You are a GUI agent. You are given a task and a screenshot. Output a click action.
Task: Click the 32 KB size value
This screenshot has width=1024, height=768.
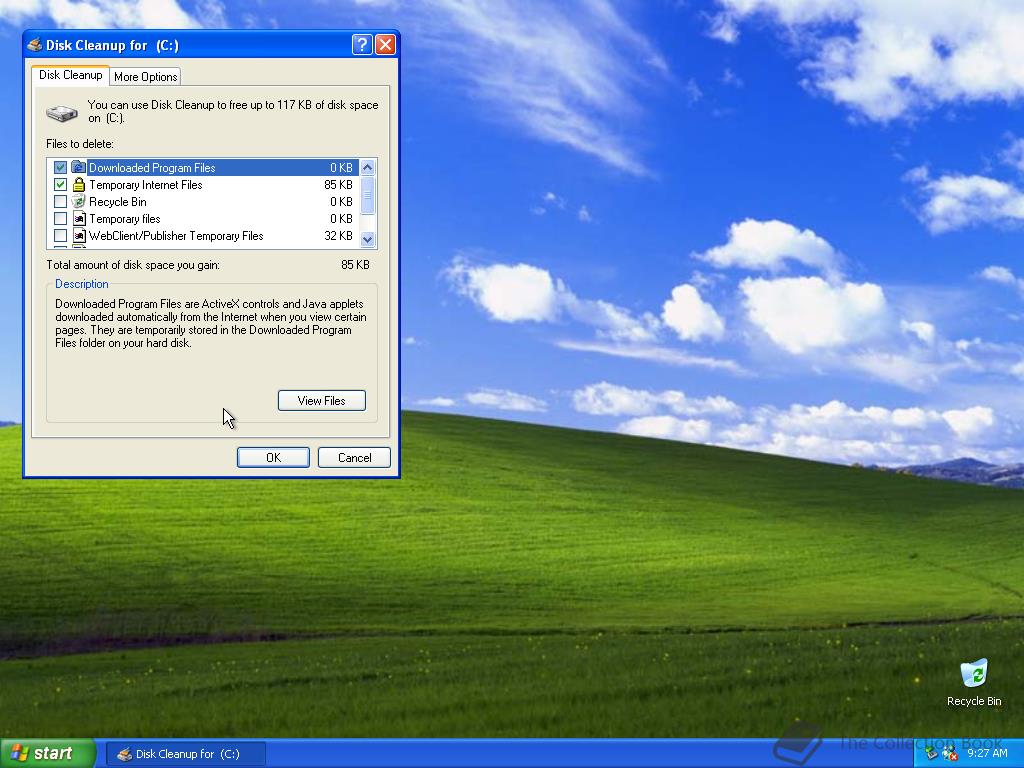pyautogui.click(x=338, y=236)
